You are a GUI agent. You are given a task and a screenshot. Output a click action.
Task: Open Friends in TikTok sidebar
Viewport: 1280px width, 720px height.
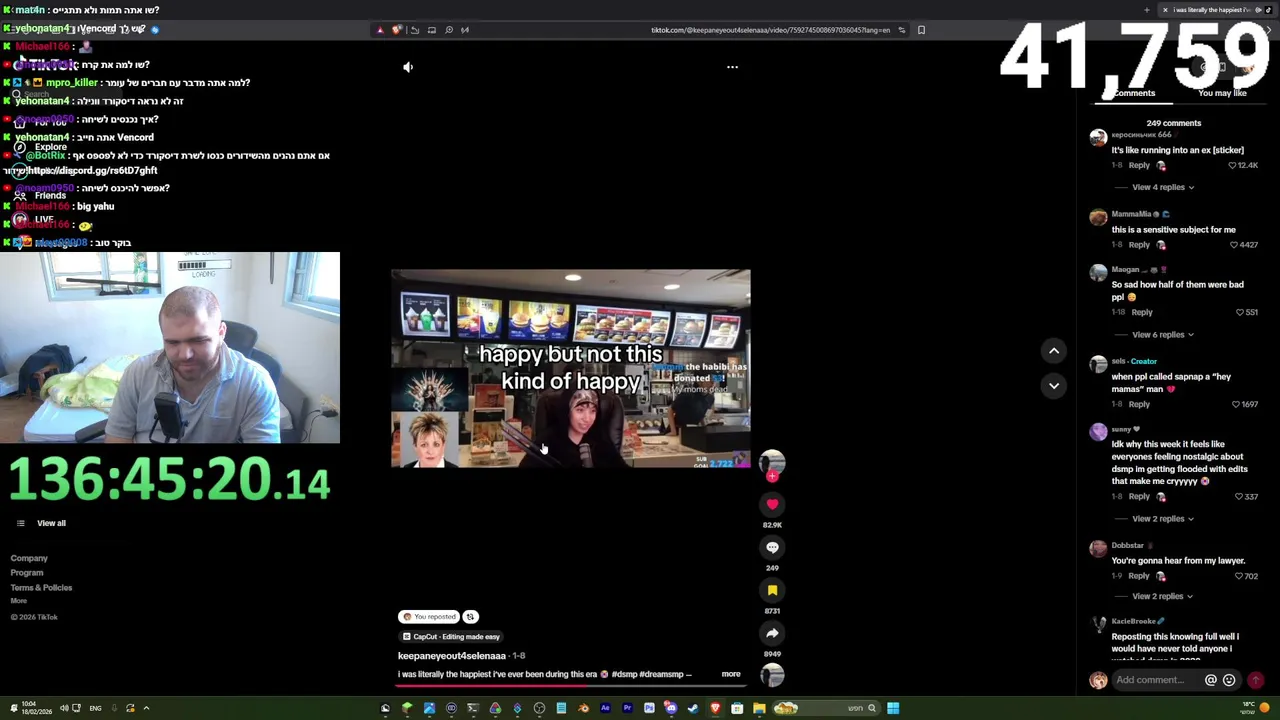50,196
